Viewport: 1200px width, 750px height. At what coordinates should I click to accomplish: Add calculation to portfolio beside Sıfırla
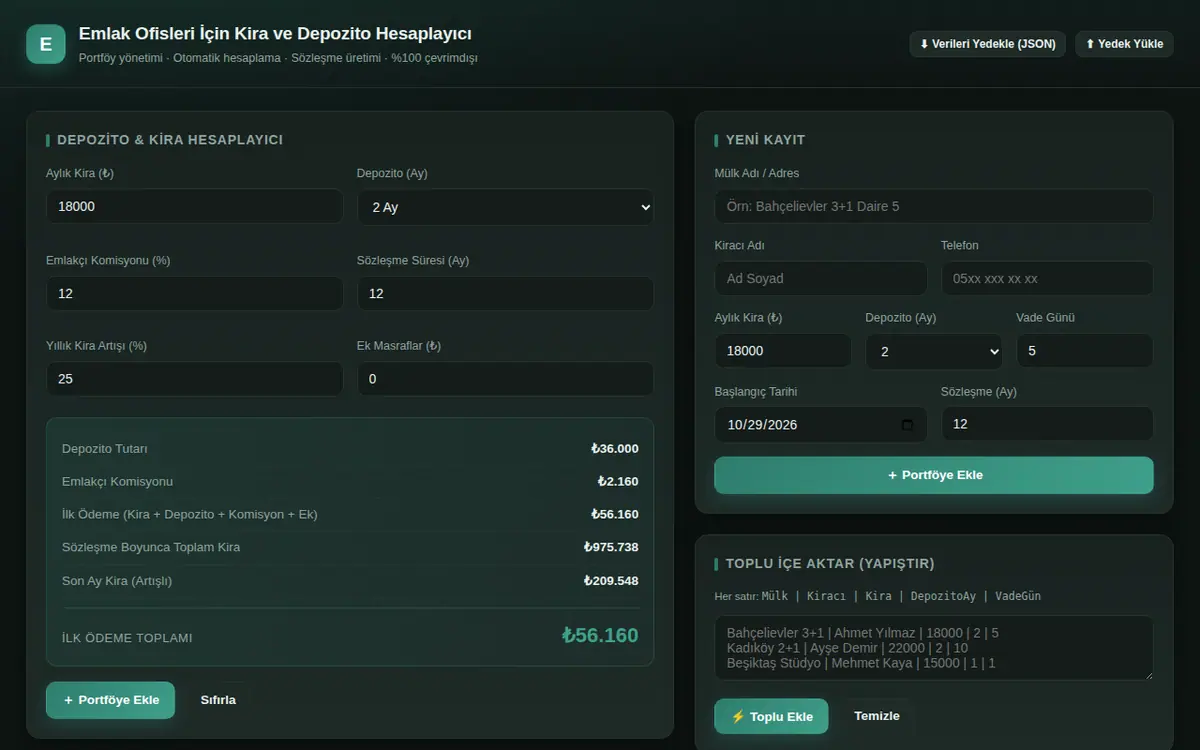(x=110, y=700)
